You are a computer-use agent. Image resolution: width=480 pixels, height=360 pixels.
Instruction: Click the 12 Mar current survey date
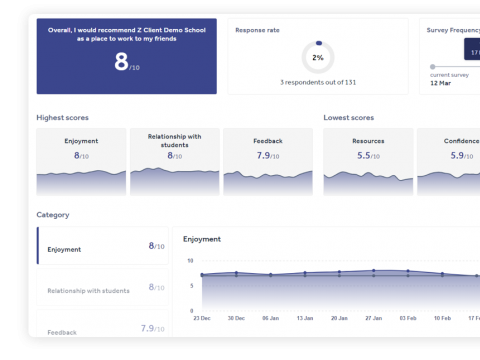click(440, 83)
